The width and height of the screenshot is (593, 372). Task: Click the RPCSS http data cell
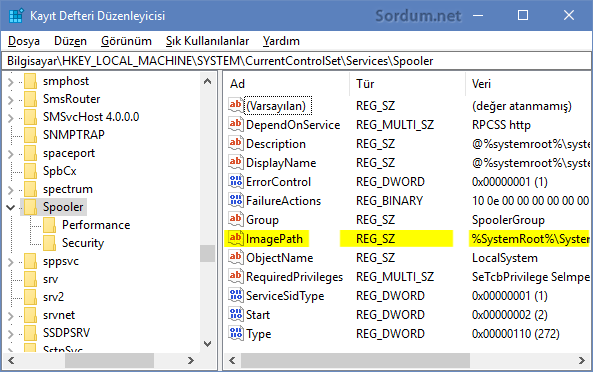[x=501, y=125]
